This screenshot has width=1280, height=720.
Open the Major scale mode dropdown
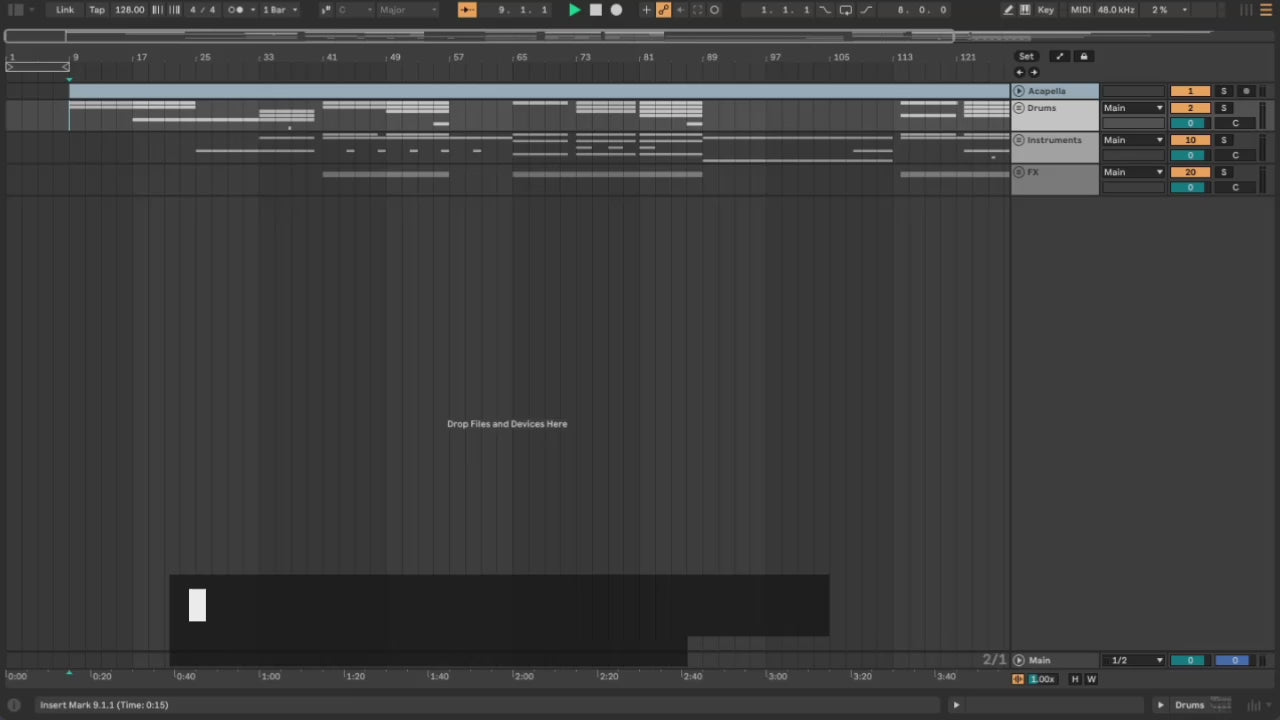(x=408, y=10)
